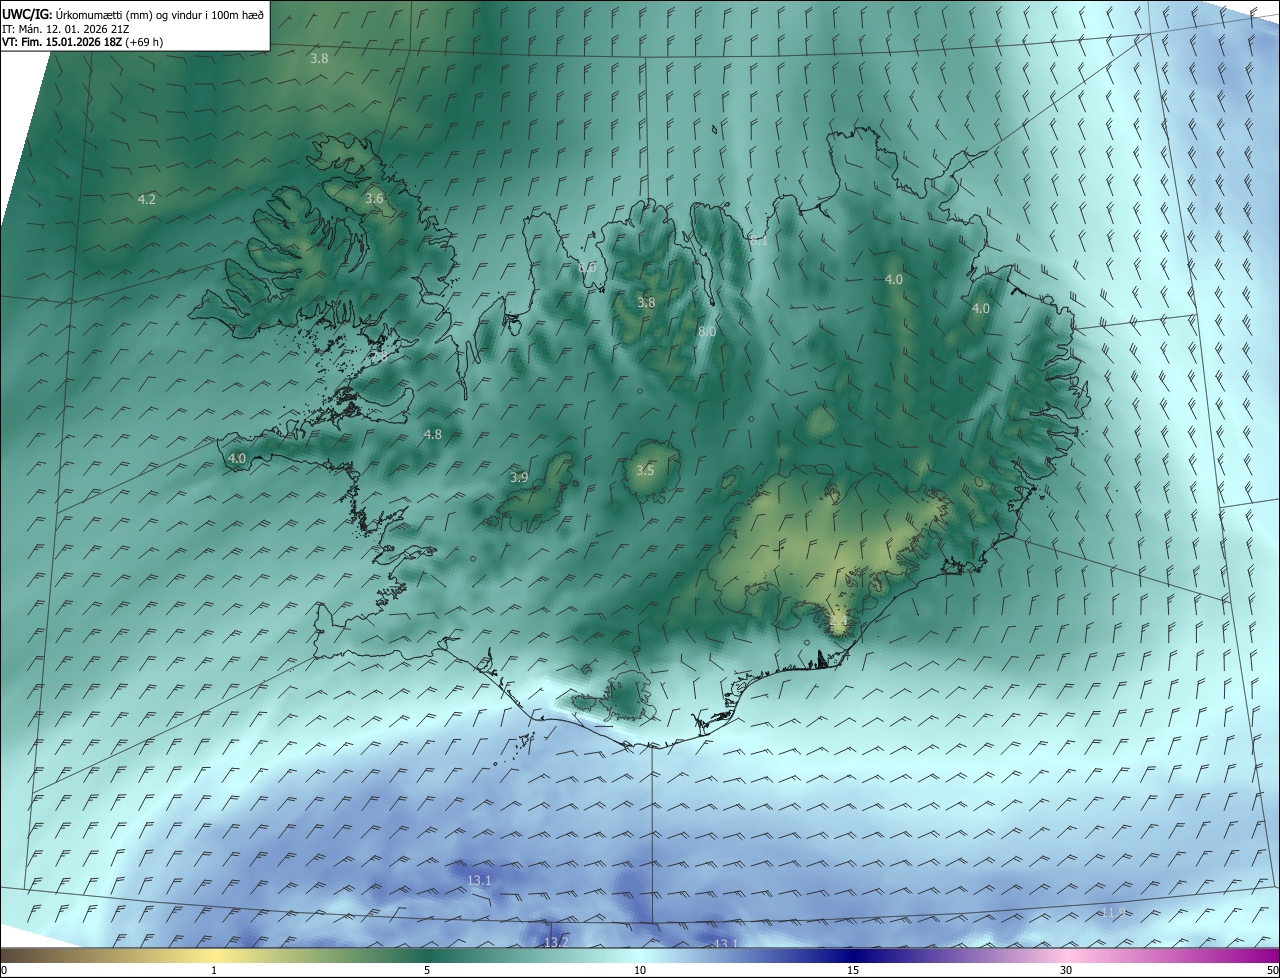This screenshot has height=978, width=1280.
Task: Click the 4.2 value label on the map
Action: pyautogui.click(x=147, y=200)
